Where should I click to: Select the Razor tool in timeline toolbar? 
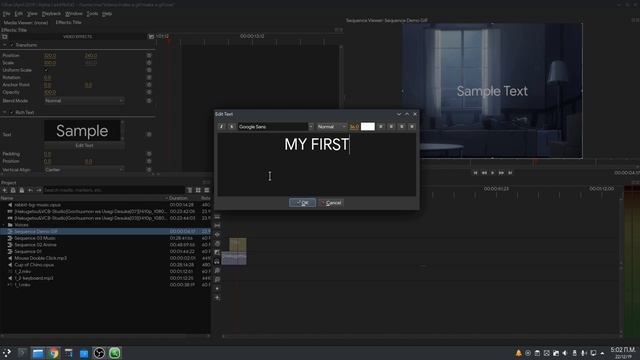217,217
